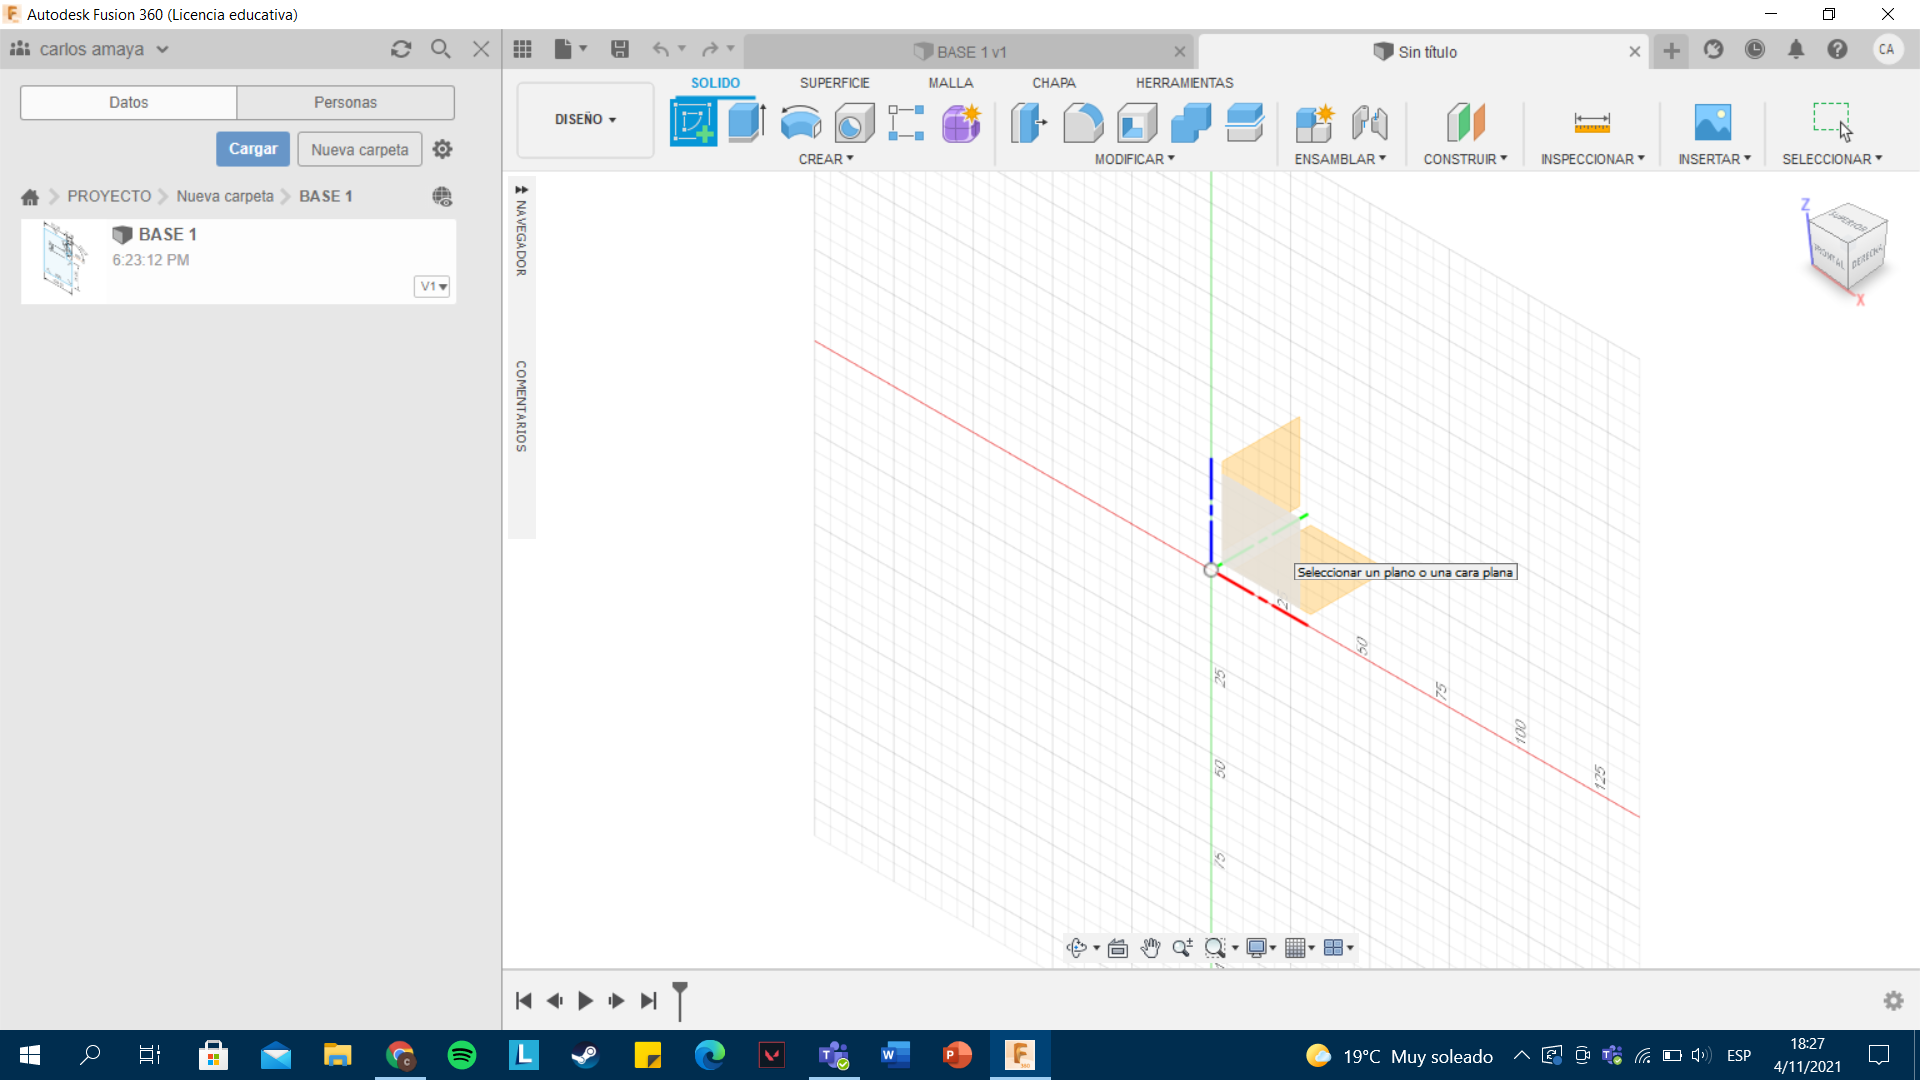Undo the last action
The width and height of the screenshot is (1920, 1080).
[x=660, y=49]
